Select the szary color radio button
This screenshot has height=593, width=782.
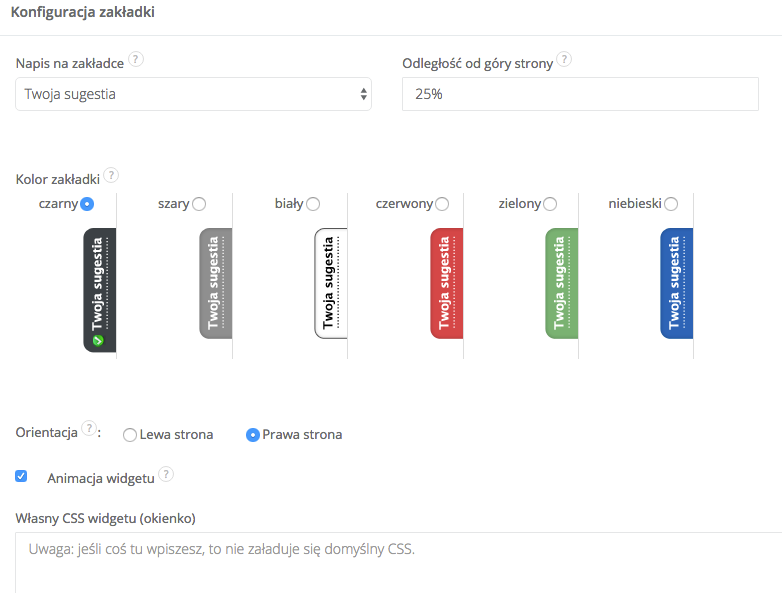point(199,204)
